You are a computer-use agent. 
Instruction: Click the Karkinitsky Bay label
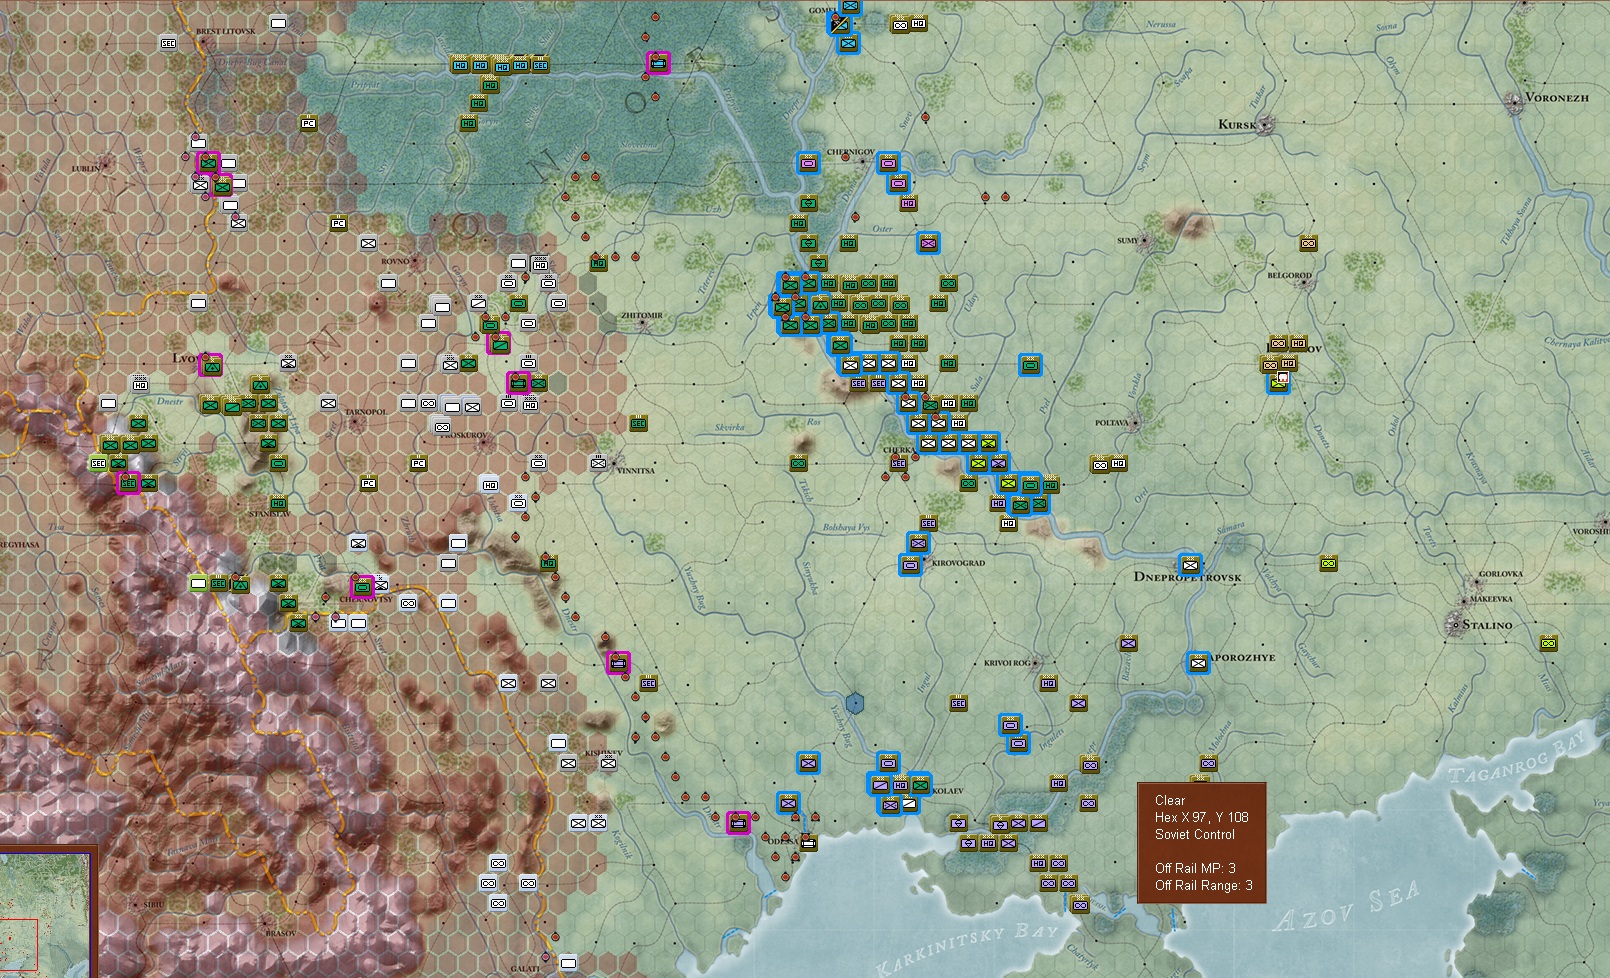point(966,950)
